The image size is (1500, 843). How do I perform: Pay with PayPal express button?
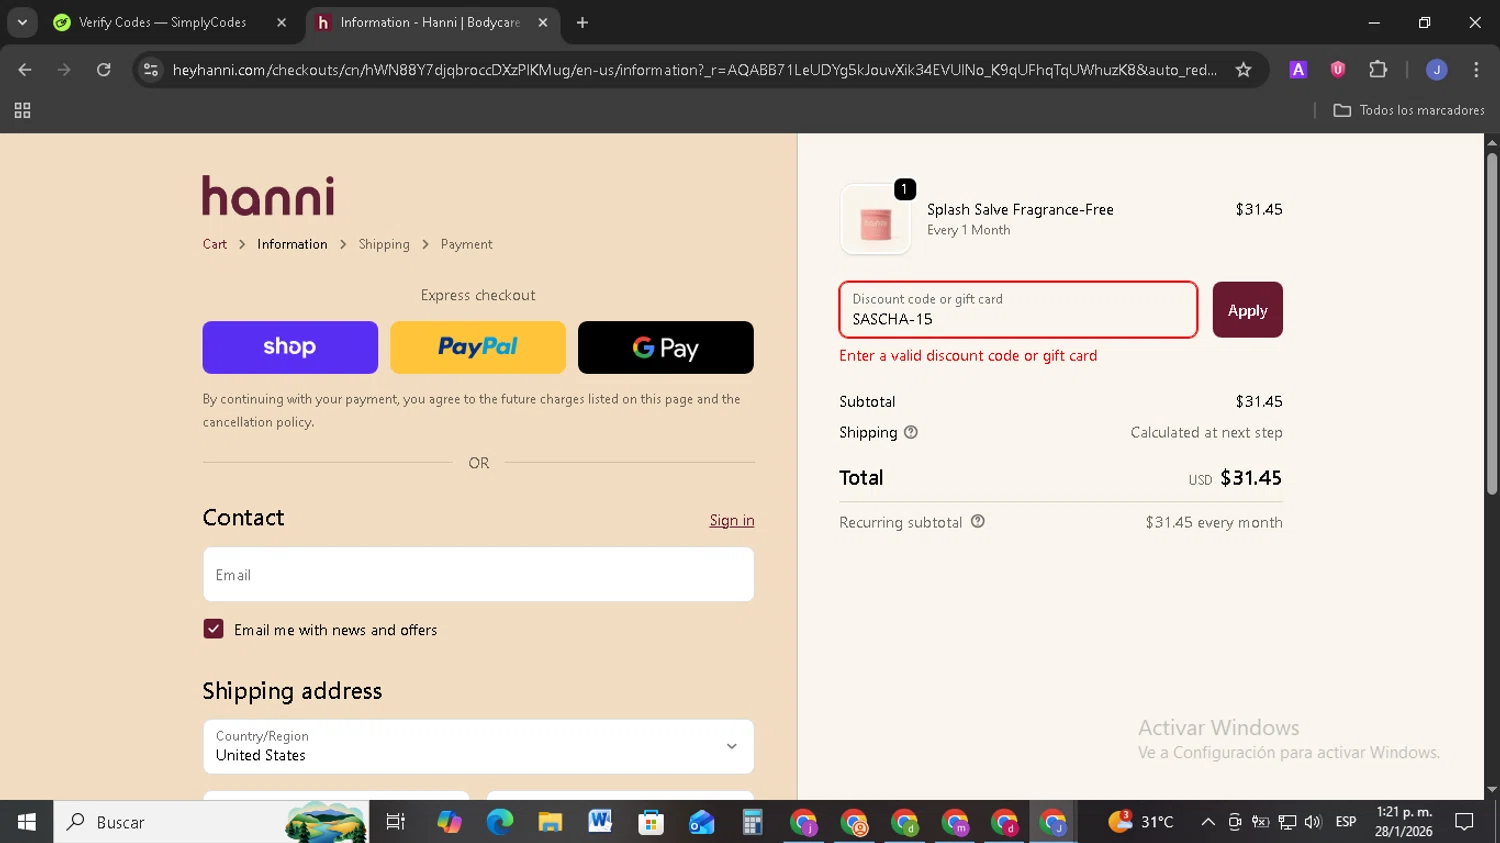pyautogui.click(x=478, y=347)
